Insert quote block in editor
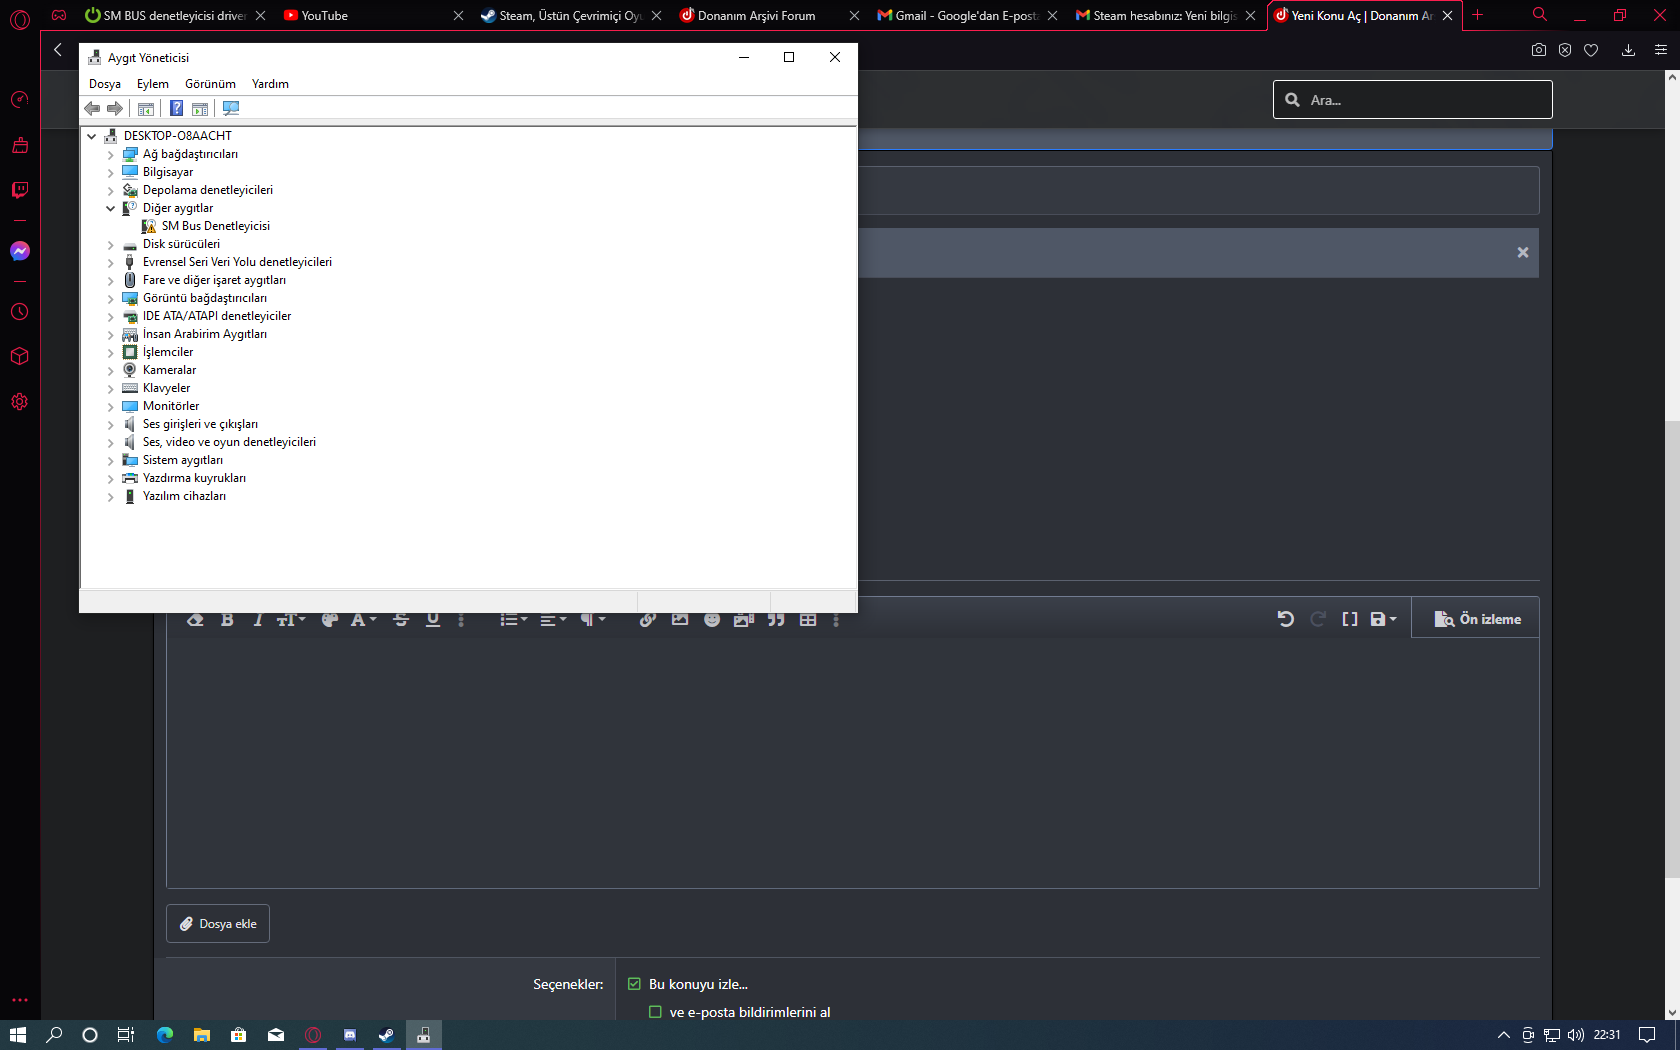1680x1050 pixels. coord(776,620)
